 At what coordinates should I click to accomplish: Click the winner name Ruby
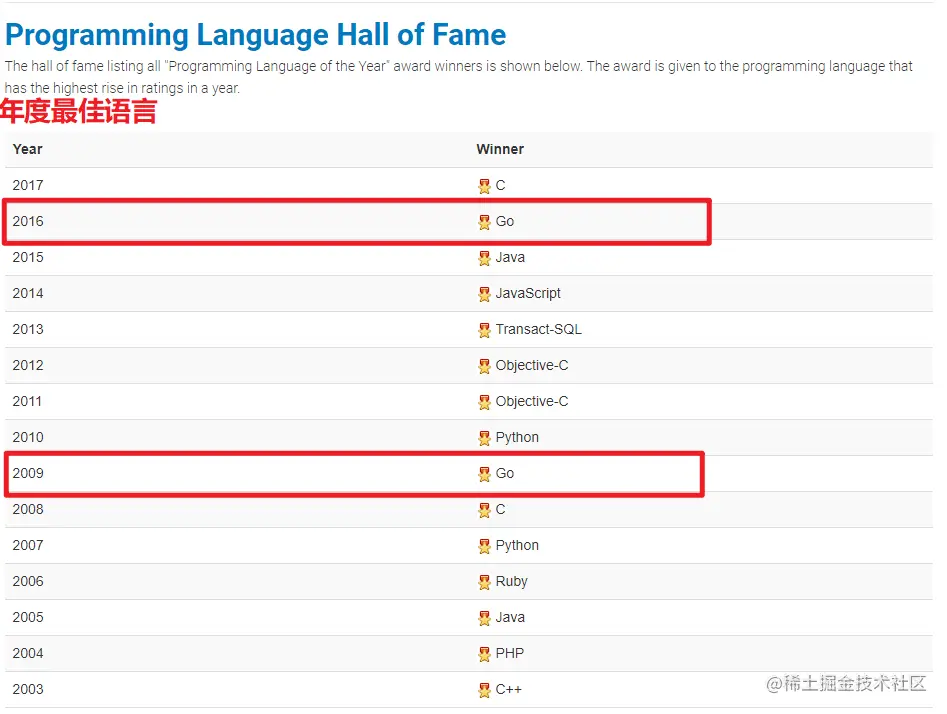(512, 581)
